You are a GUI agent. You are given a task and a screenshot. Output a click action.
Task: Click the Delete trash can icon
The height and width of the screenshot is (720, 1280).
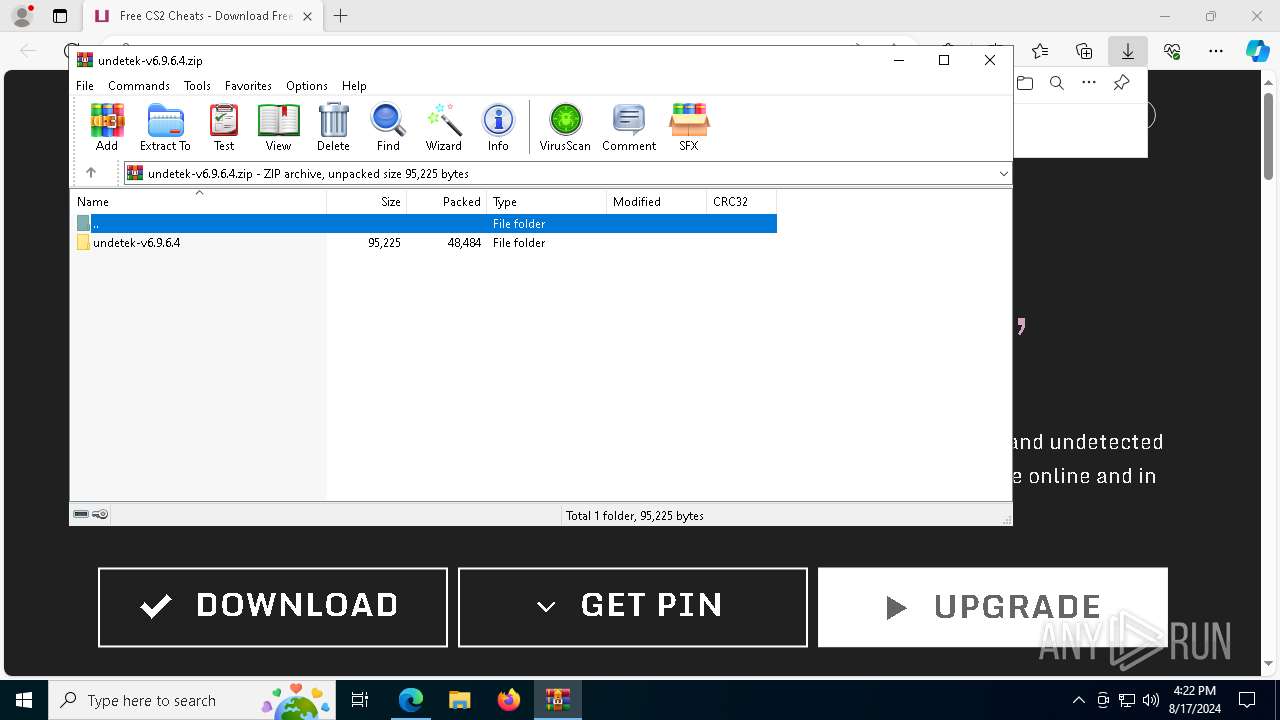[x=333, y=127]
